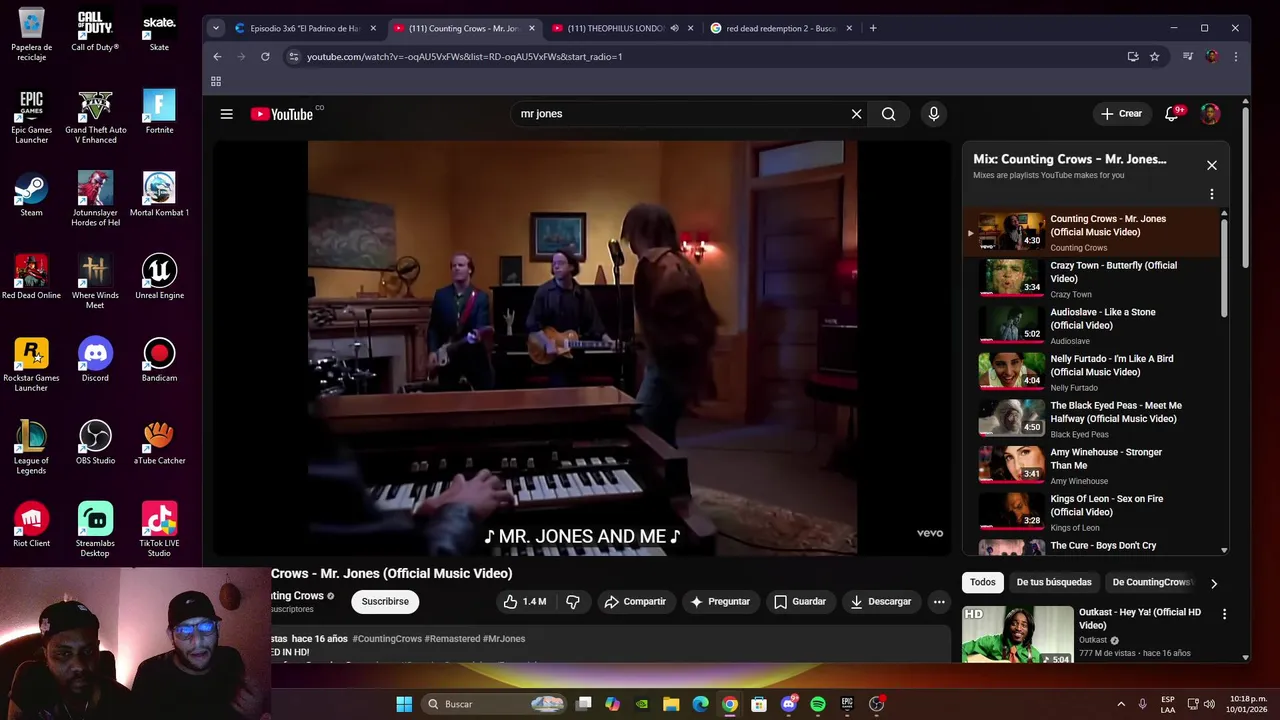Viewport: 1280px width, 720px height.
Task: Switch to the 'Episodio 3x6 El Padrino' tab
Action: [306, 28]
